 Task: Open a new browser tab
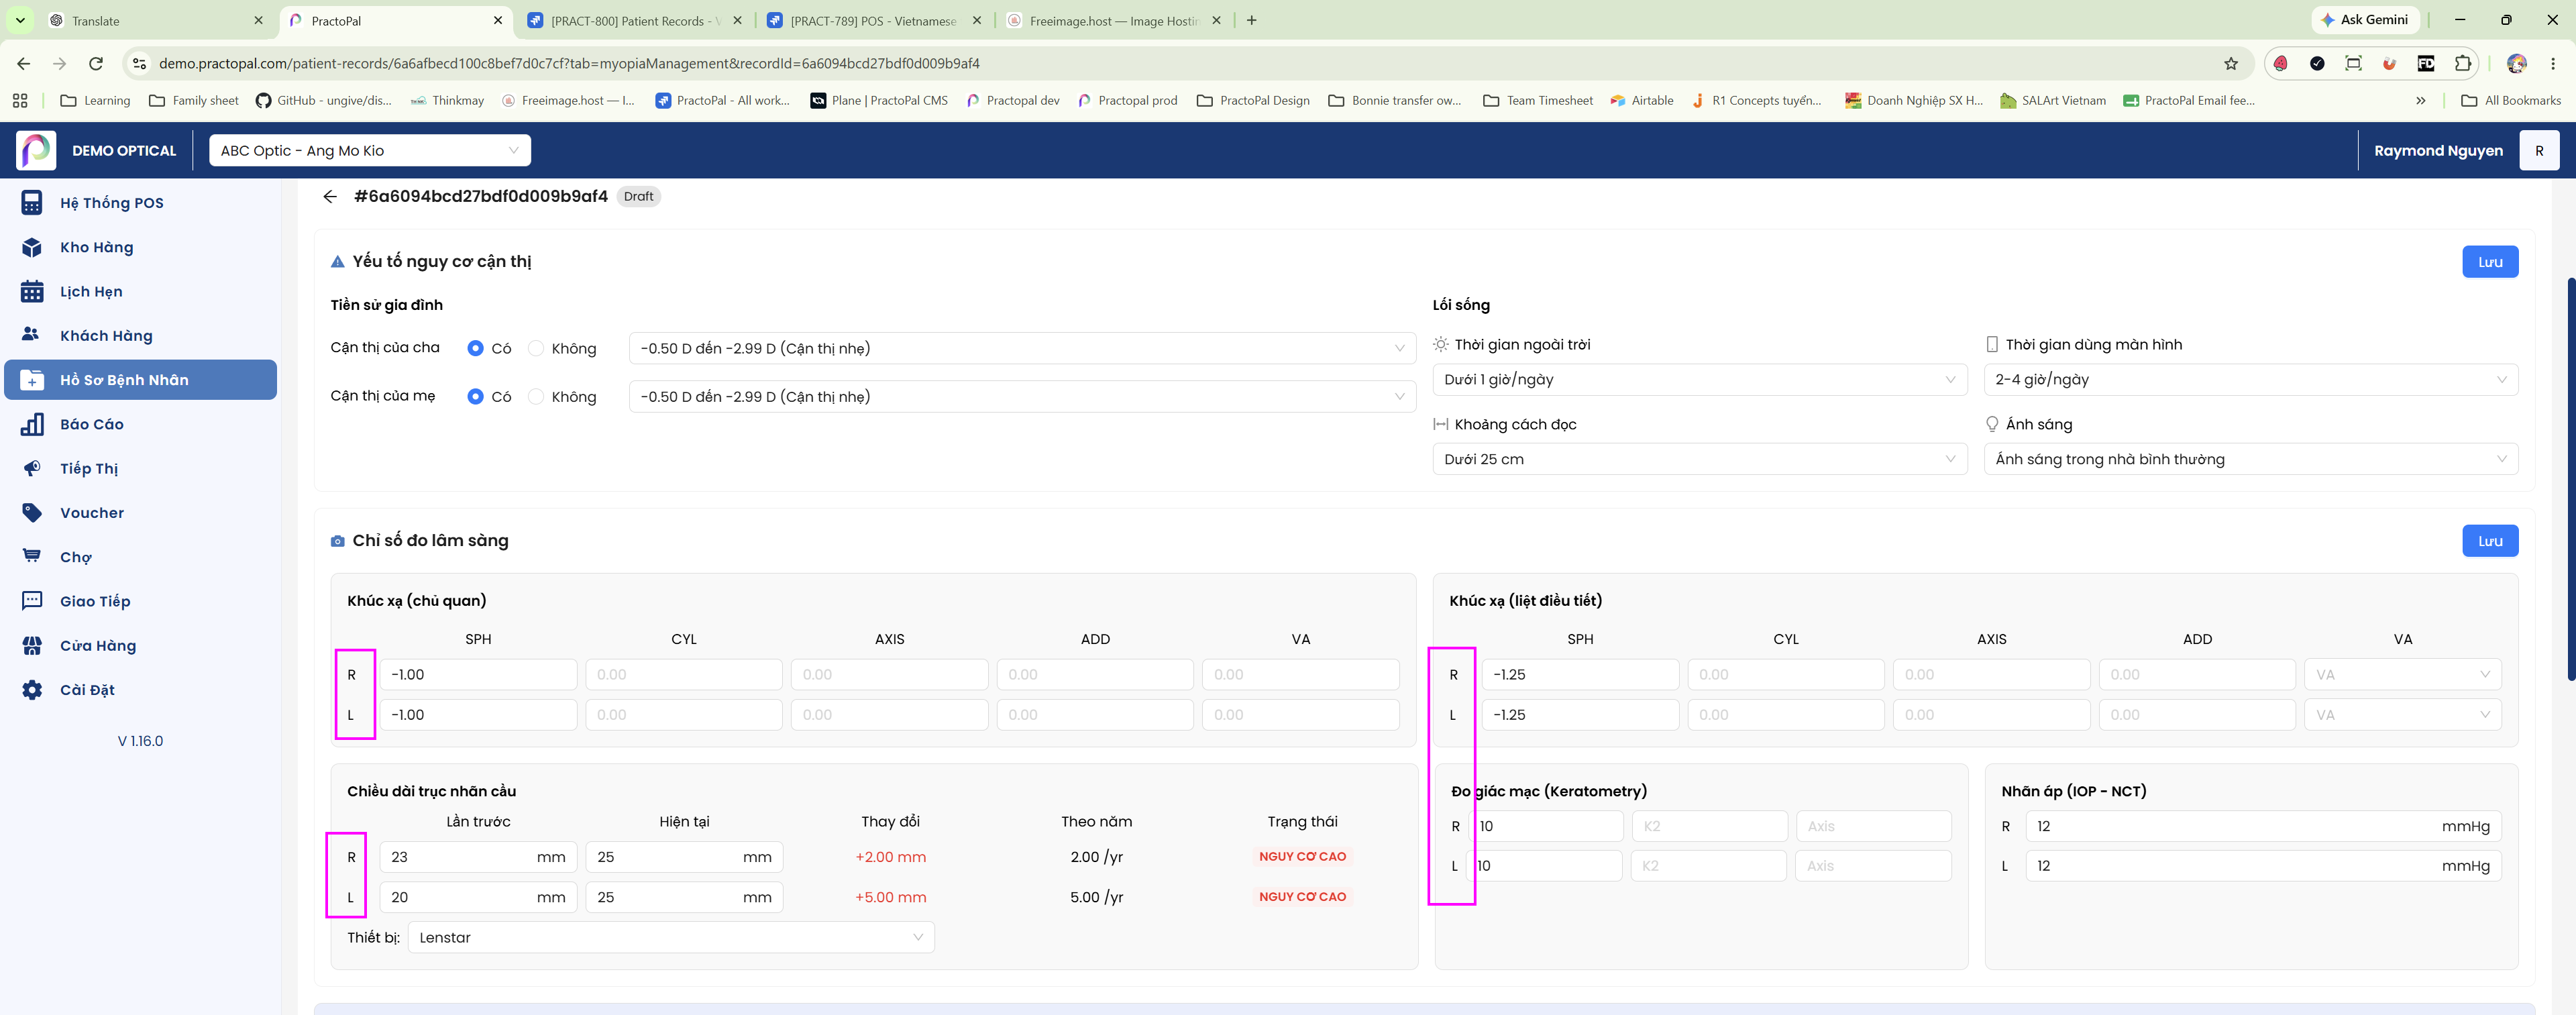click(1251, 20)
